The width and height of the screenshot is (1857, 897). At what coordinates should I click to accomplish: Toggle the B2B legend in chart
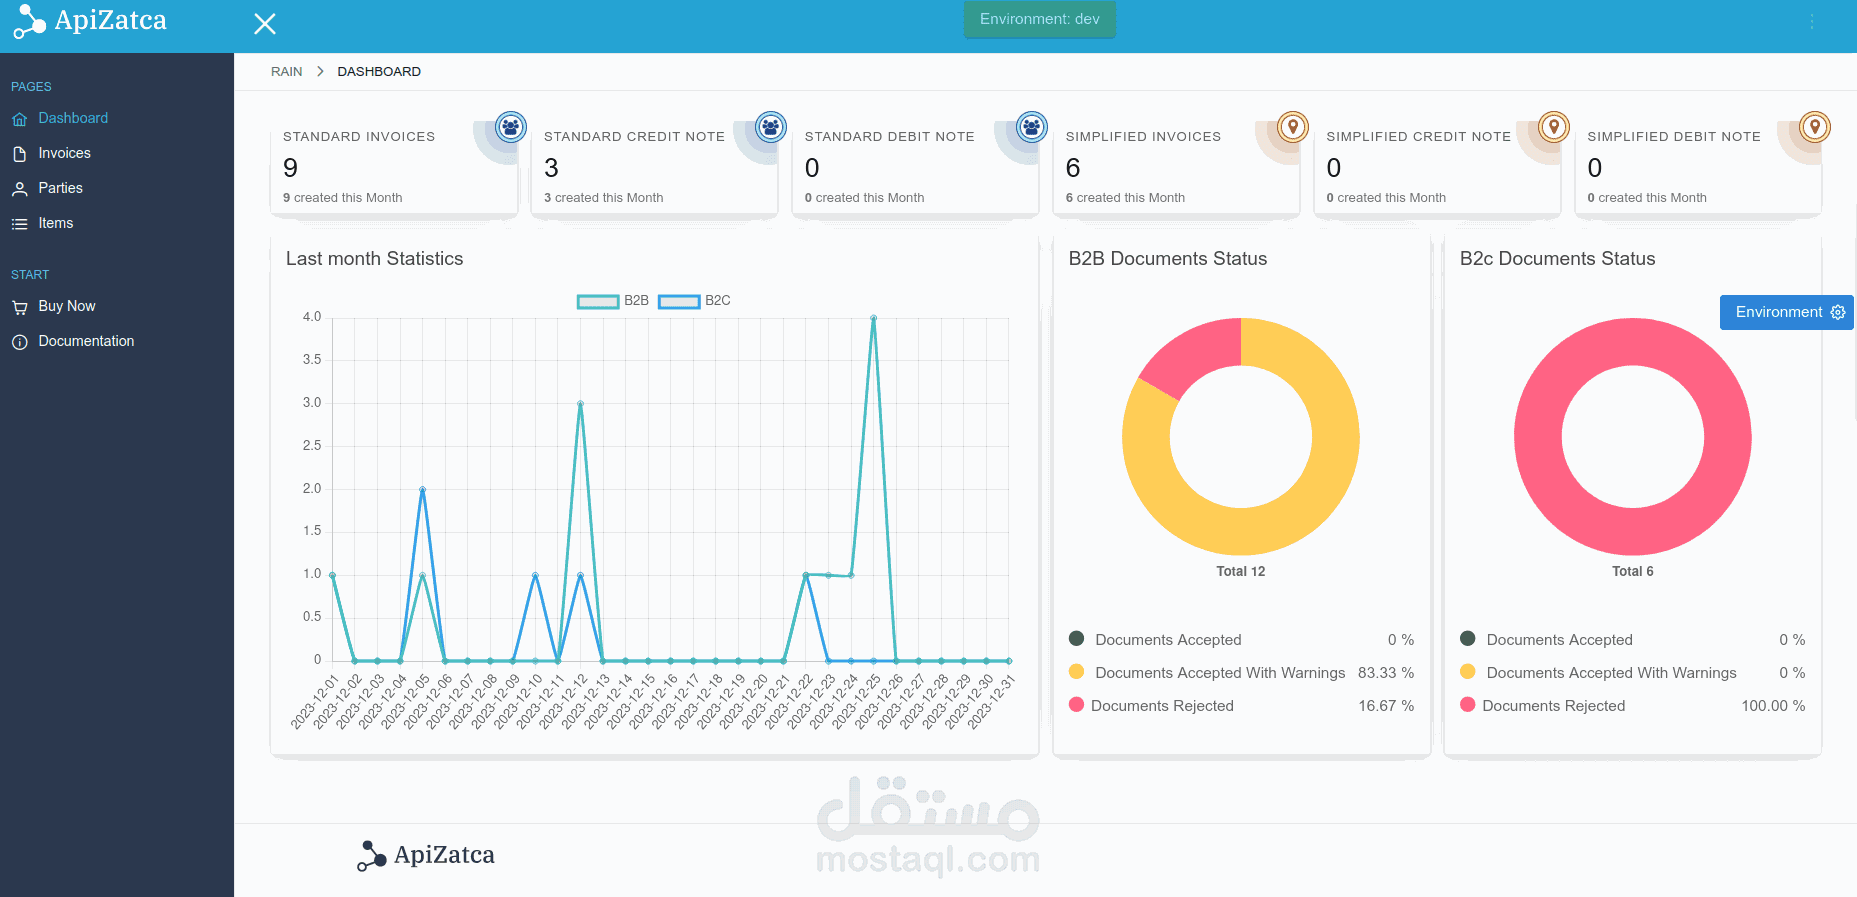point(613,301)
